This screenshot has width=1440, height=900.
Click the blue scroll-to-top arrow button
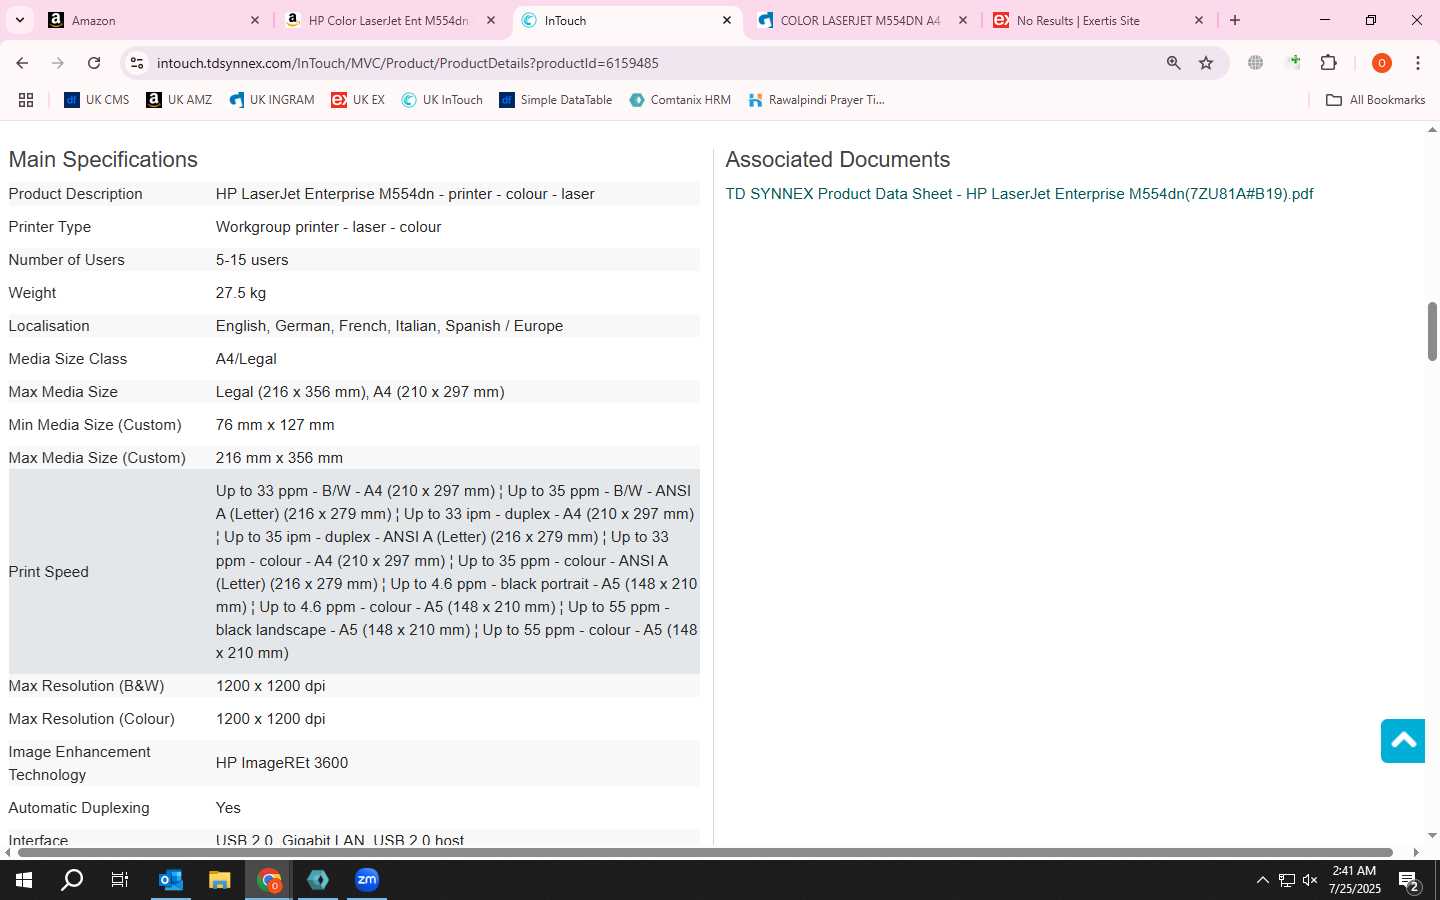point(1403,740)
